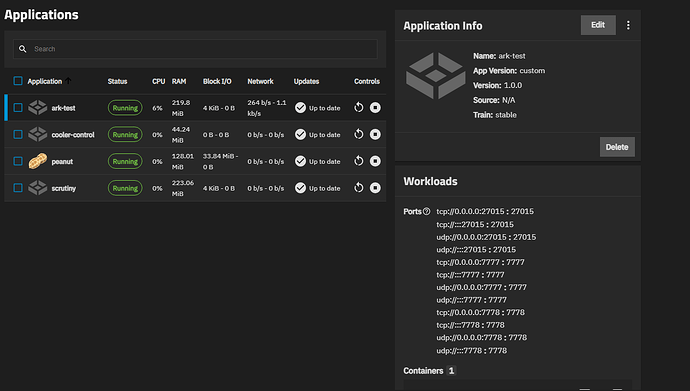Viewport: 690px width, 391px height.
Task: Click the Workloads heading
Action: pos(430,181)
